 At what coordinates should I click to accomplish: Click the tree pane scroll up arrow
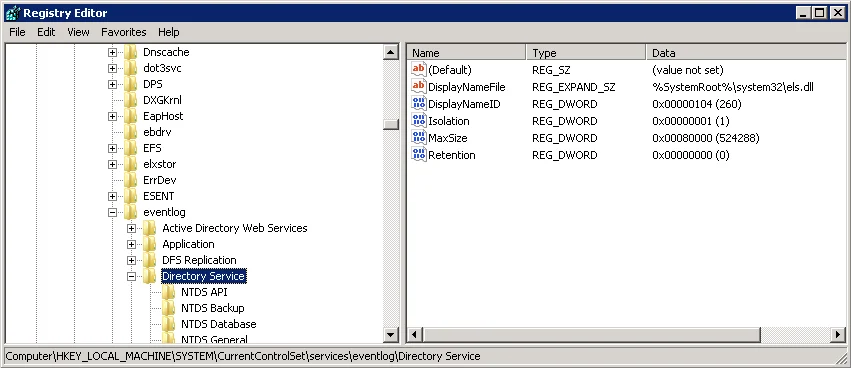coord(391,52)
